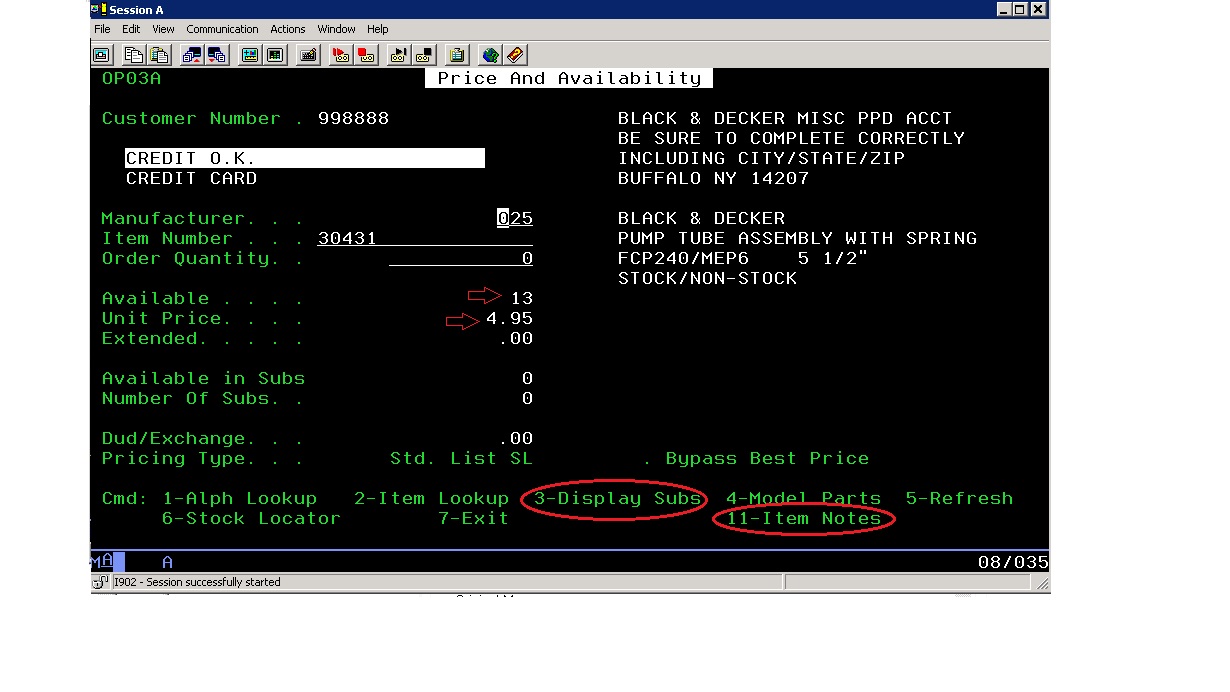Click the Order Quantity input field
The height and width of the screenshot is (692, 1230).
(460, 258)
